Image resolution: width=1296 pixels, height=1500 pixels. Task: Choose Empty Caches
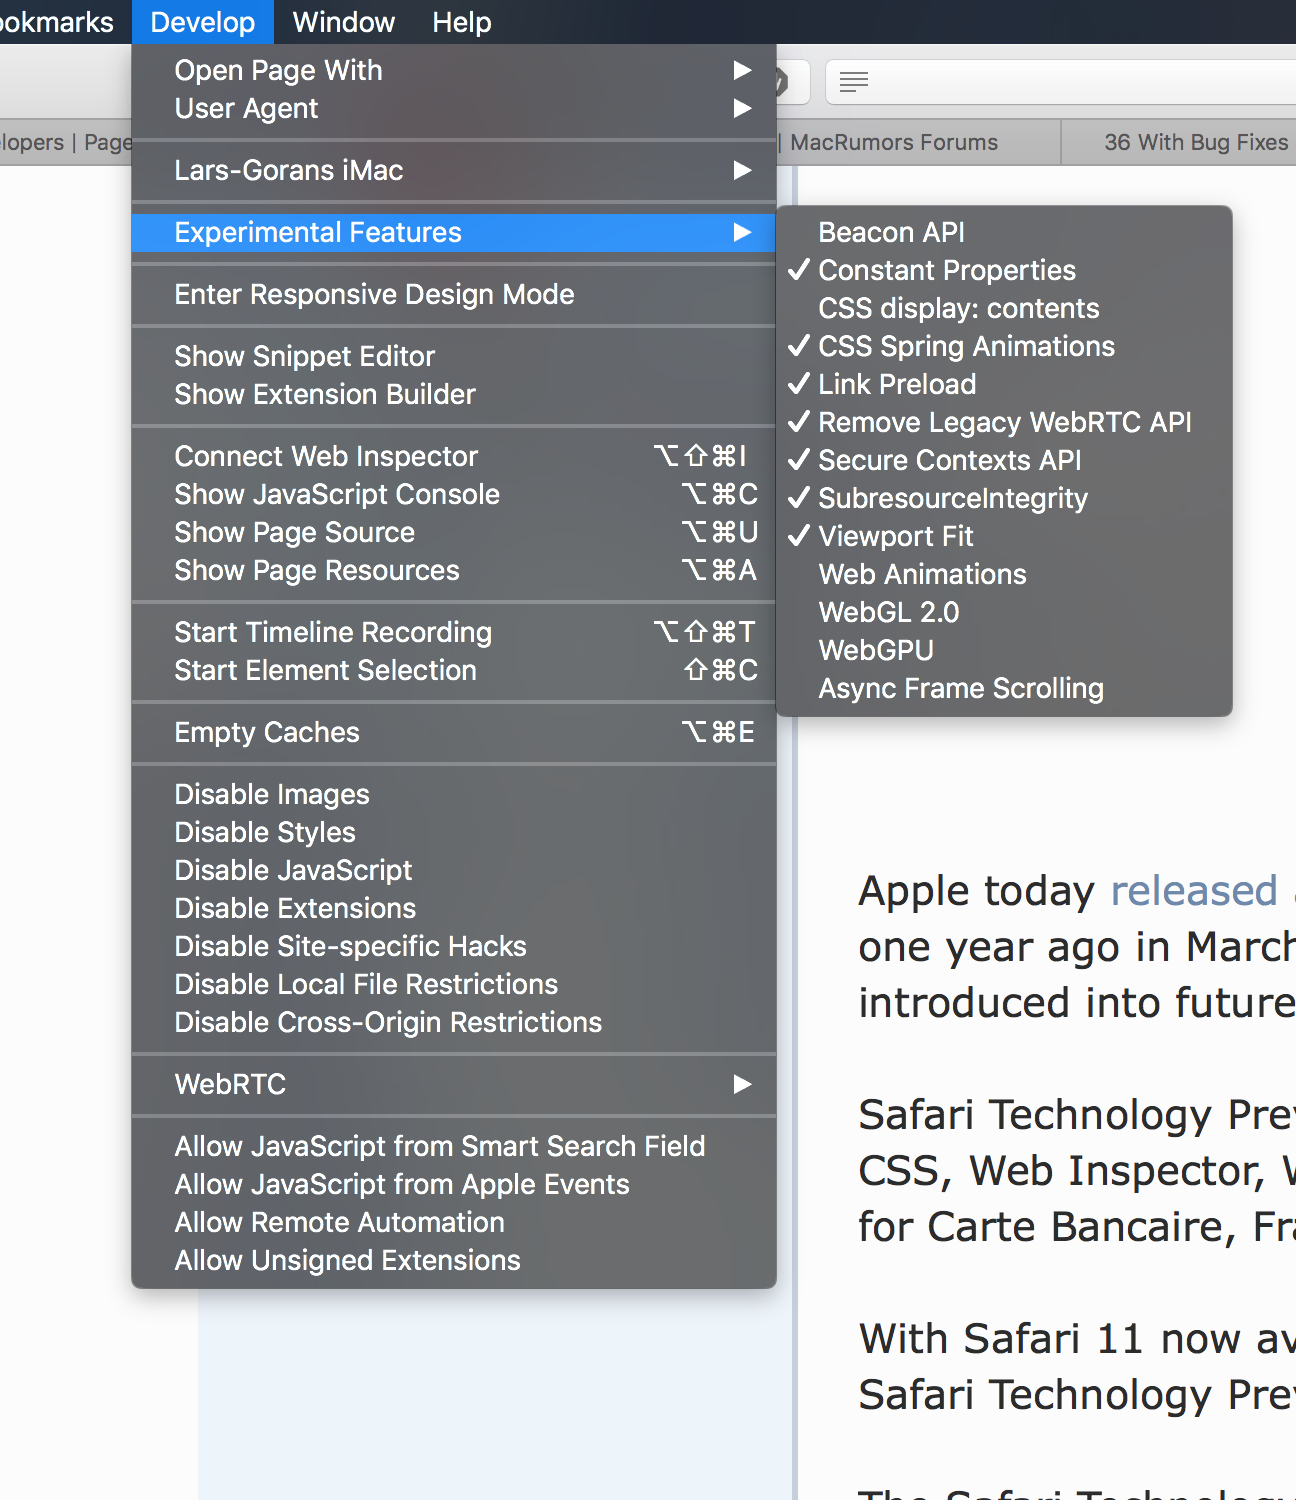click(x=454, y=732)
